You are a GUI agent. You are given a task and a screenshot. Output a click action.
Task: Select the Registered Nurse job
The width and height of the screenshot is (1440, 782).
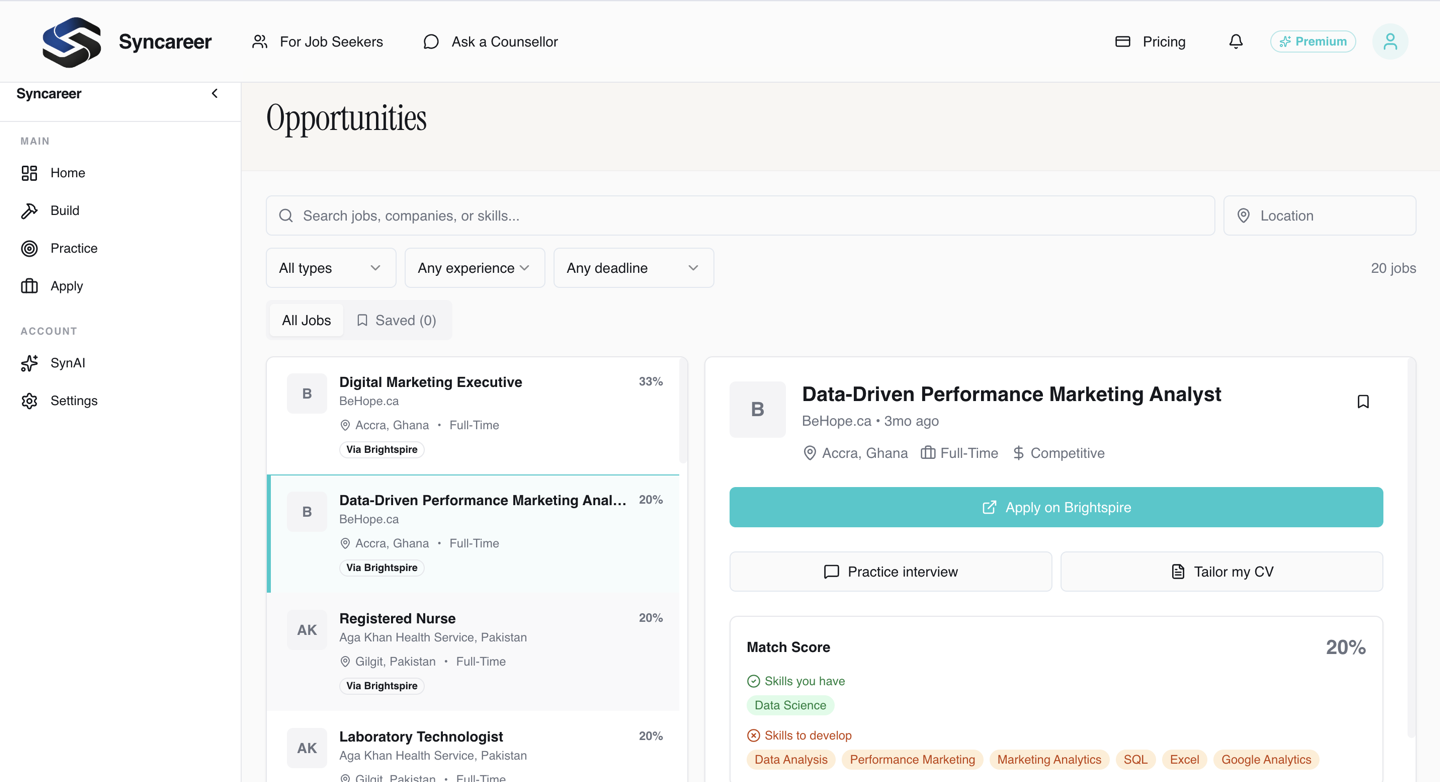pos(473,652)
